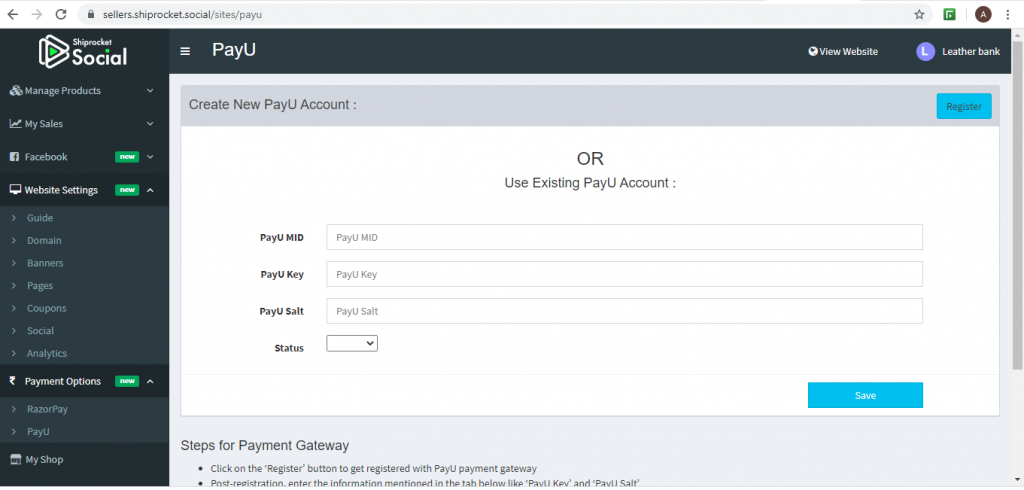Open Chrome three-dot menu
This screenshot has width=1024, height=490.
click(x=1008, y=14)
